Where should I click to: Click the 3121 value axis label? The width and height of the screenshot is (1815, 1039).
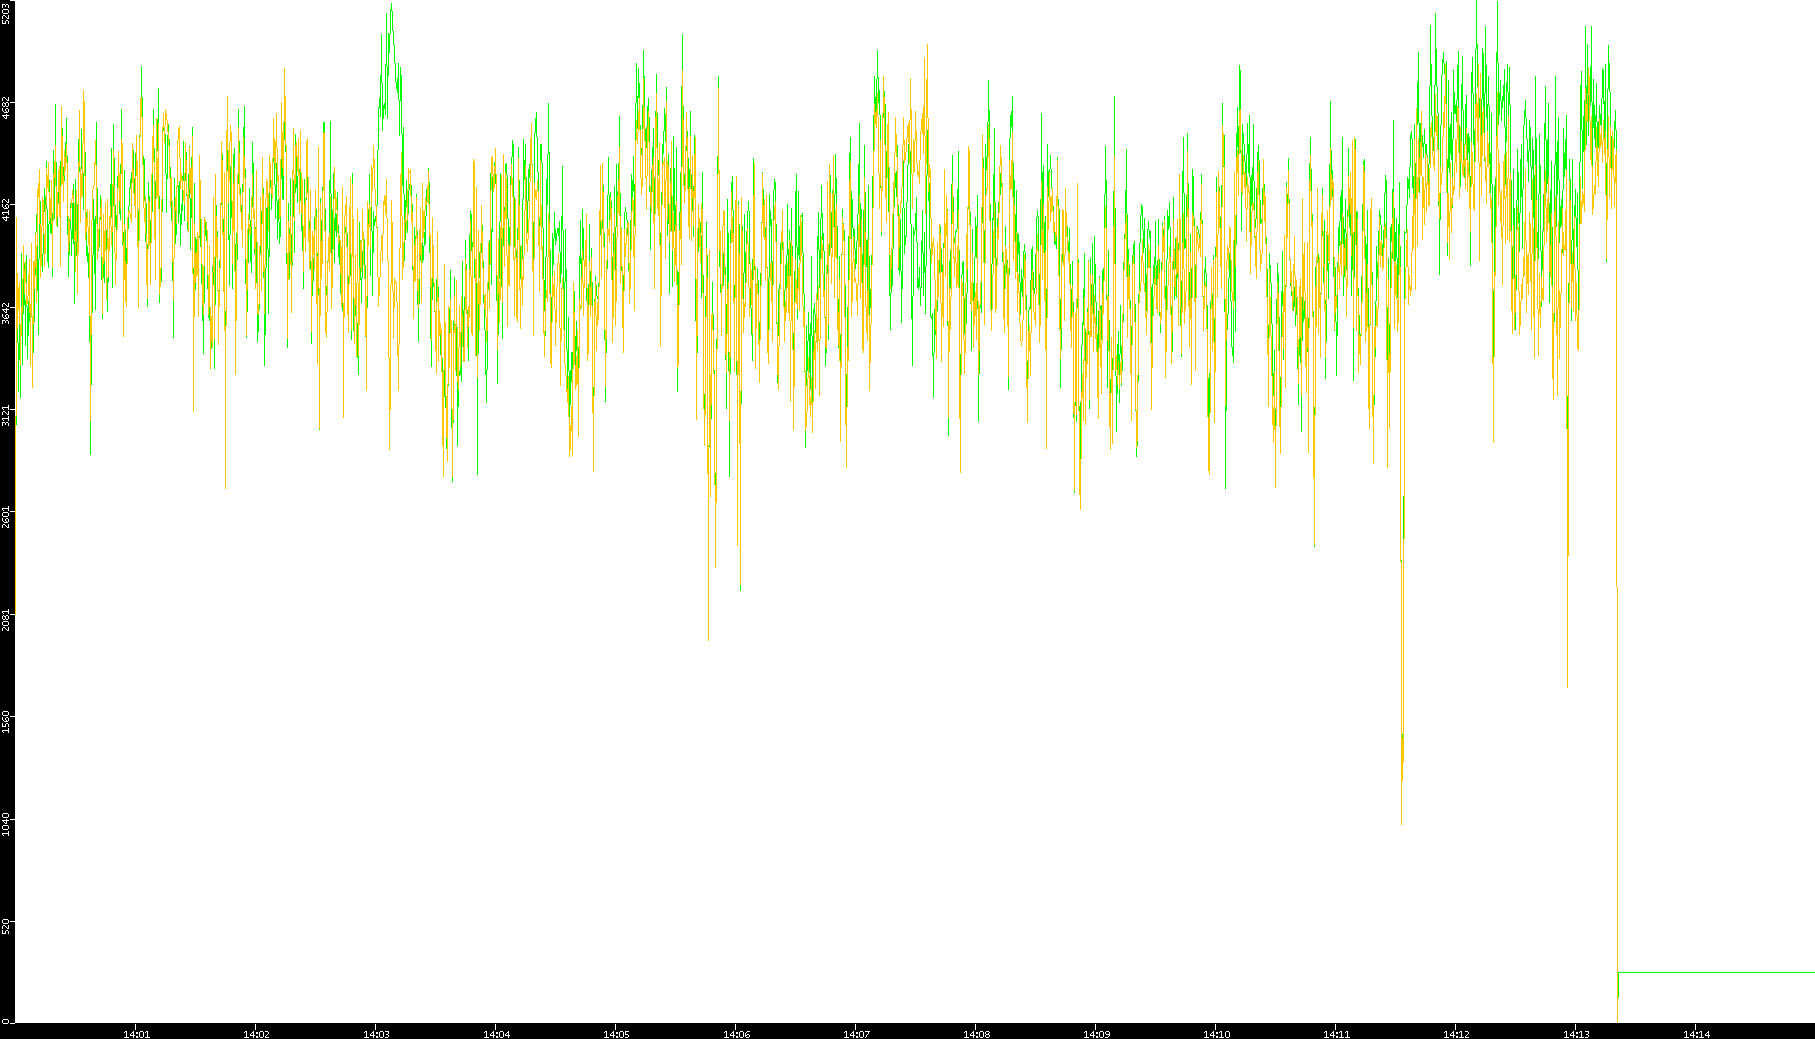(x=6, y=414)
